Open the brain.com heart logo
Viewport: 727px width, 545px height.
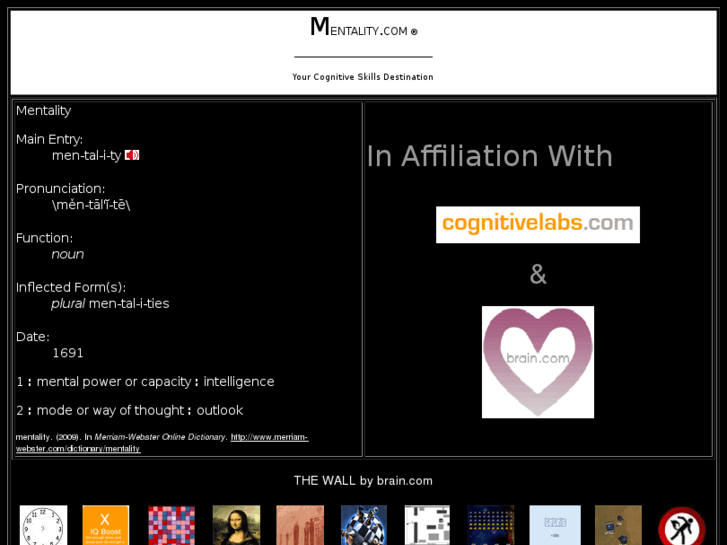[x=538, y=362]
